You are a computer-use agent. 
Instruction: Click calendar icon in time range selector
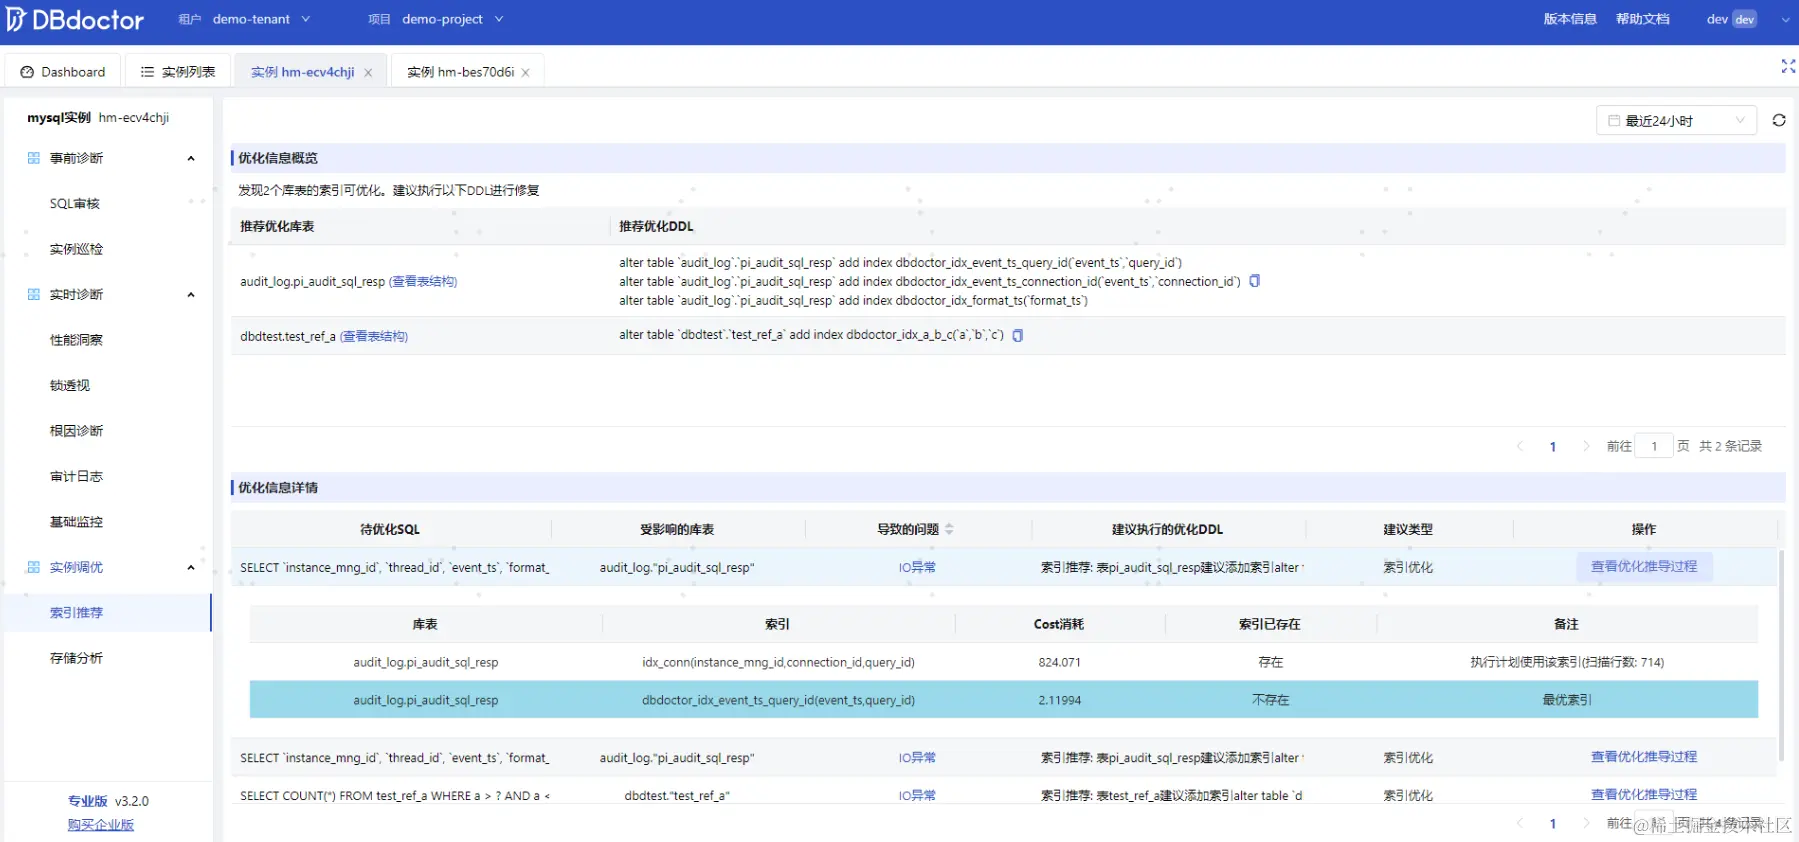[x=1614, y=120]
